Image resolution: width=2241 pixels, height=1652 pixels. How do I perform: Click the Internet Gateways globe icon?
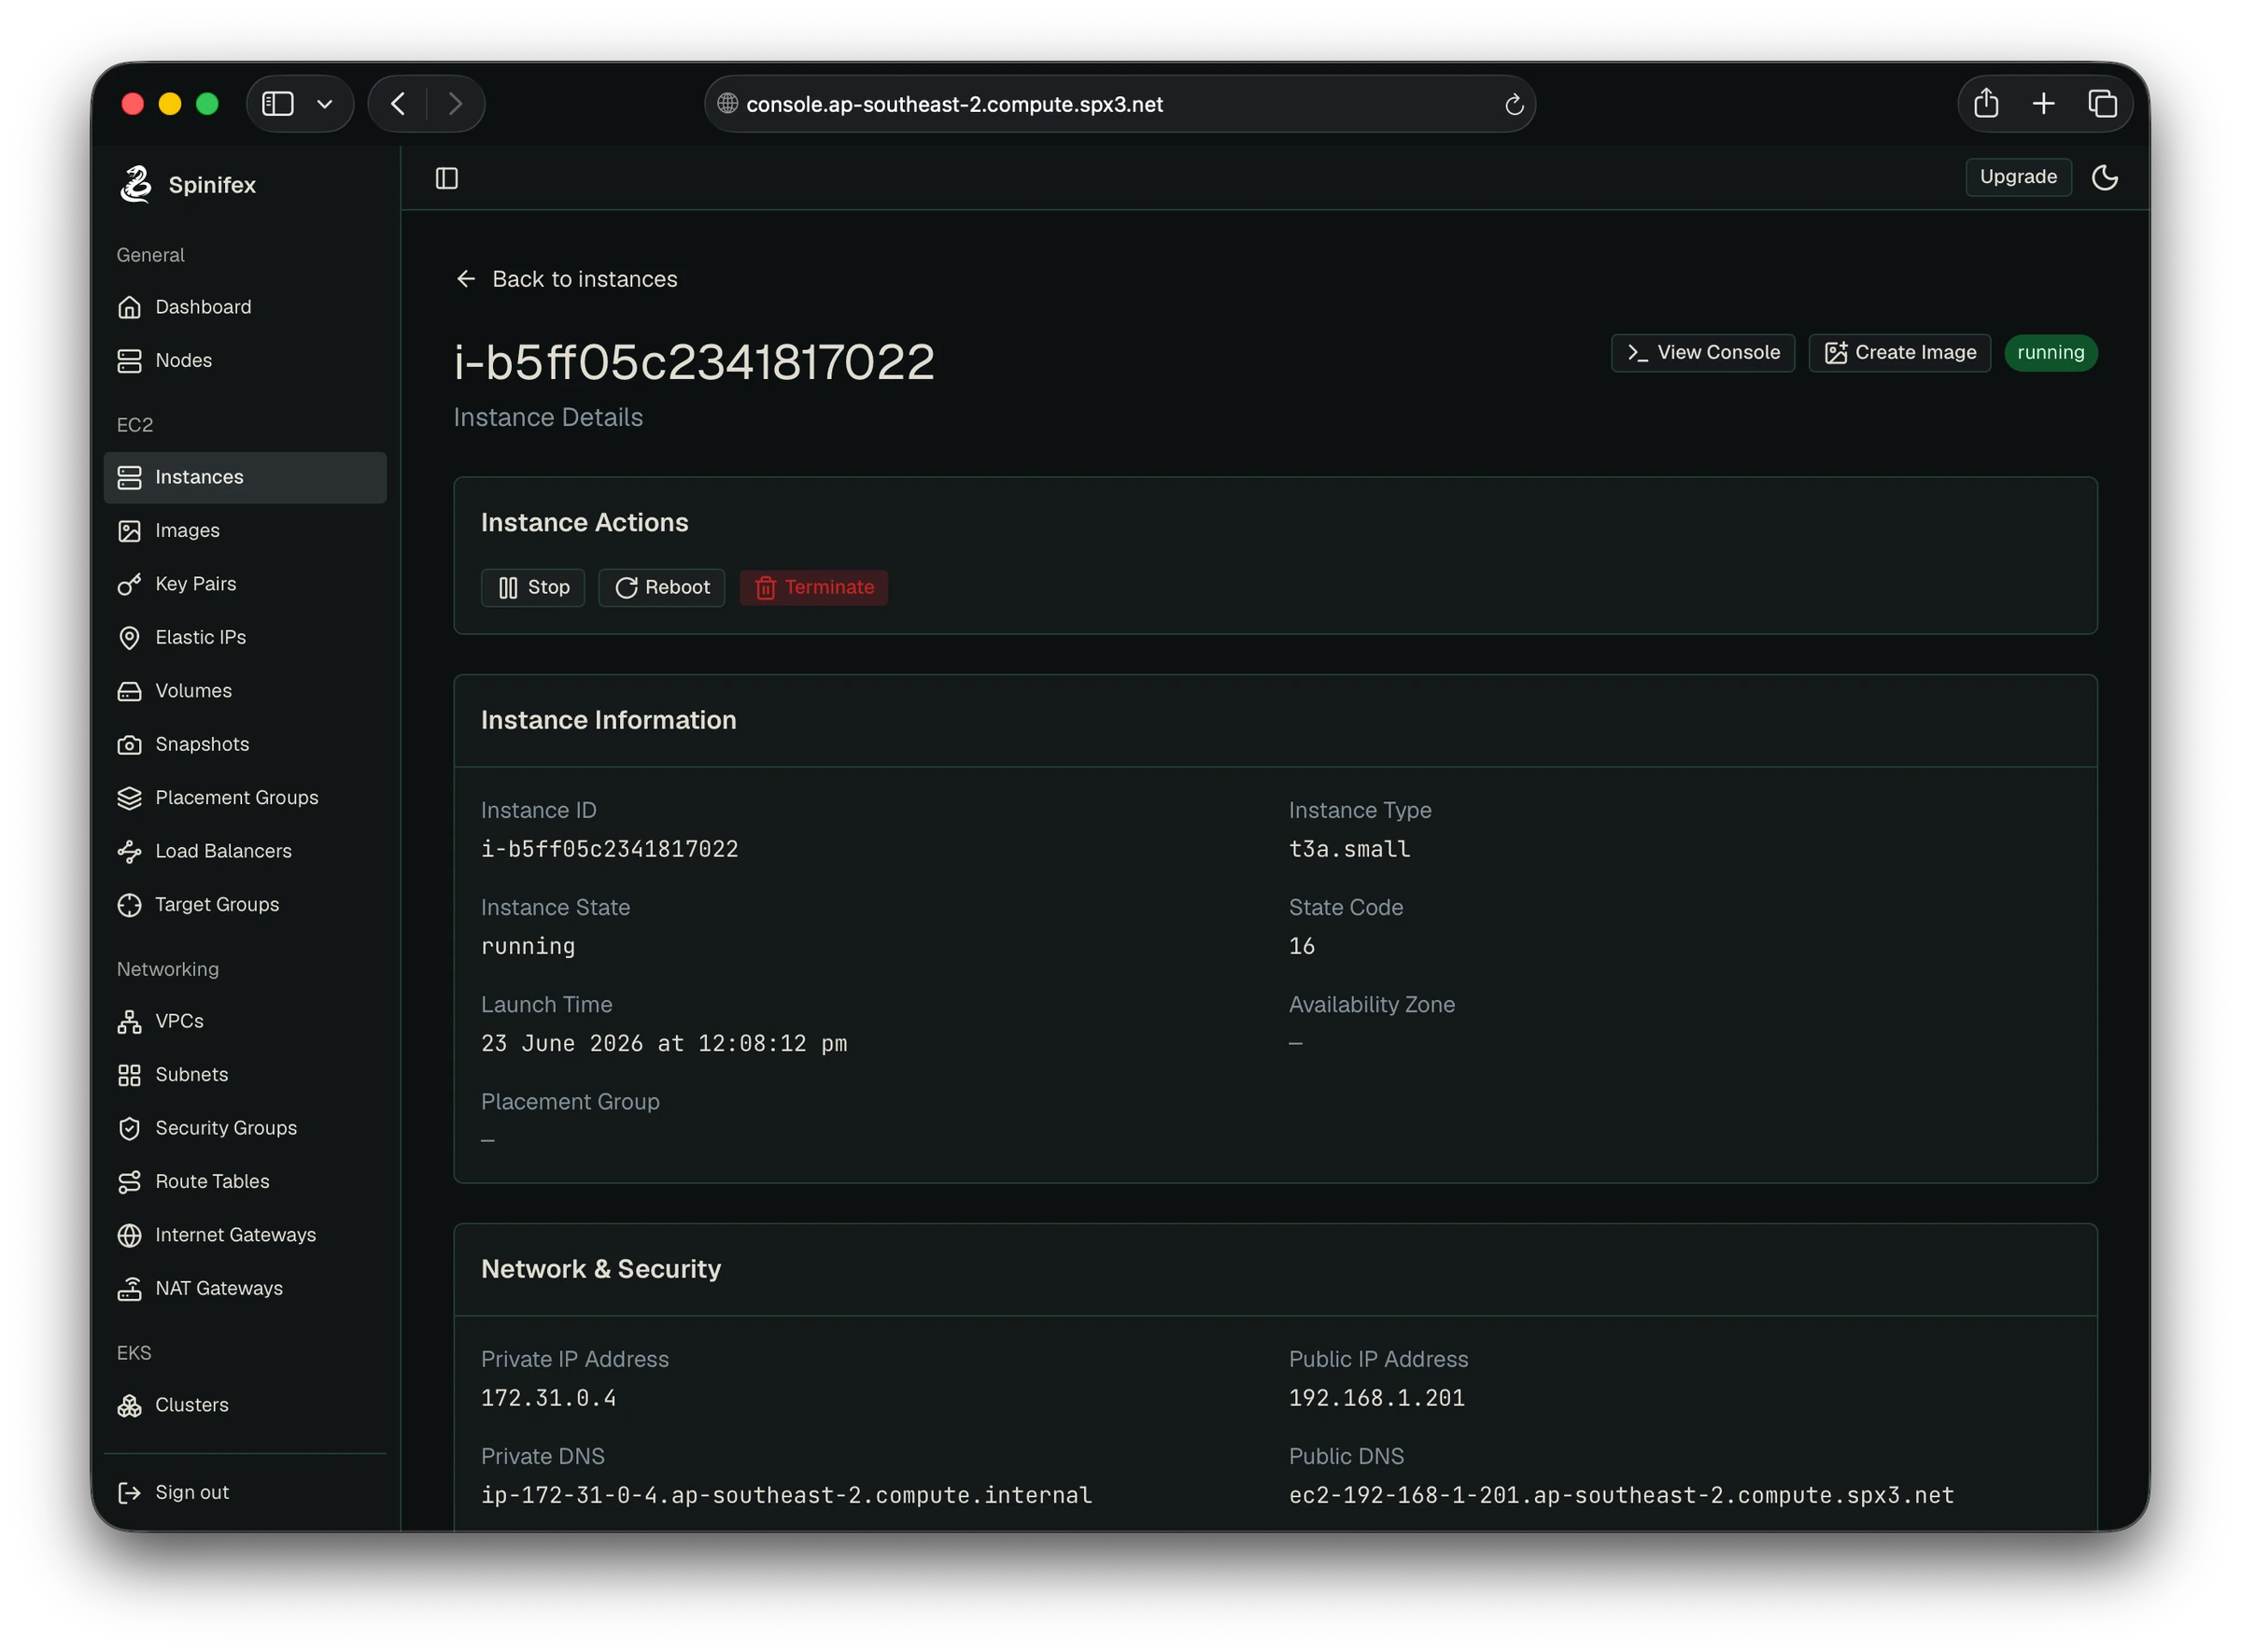(x=129, y=1235)
